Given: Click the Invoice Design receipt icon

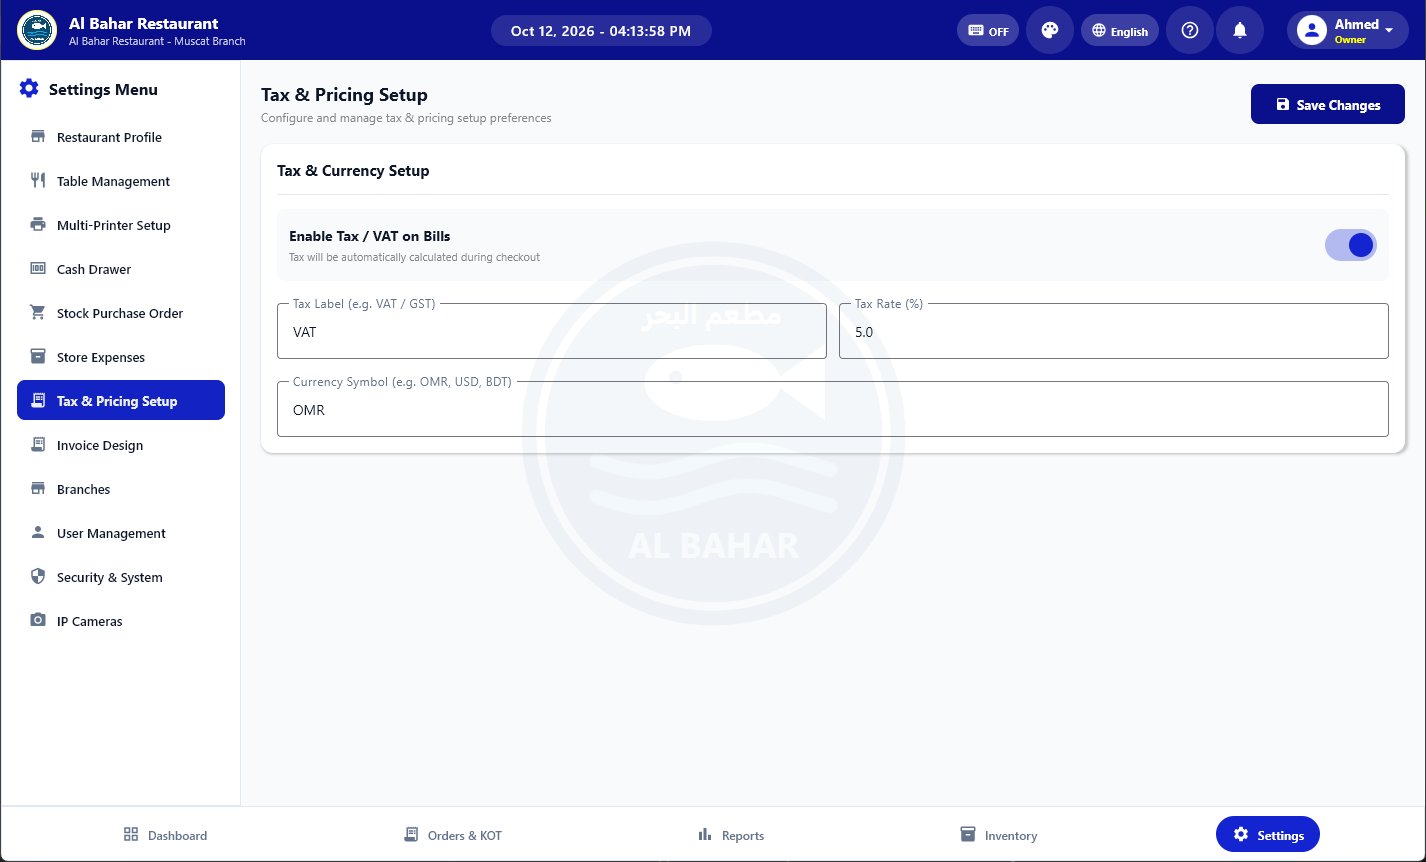Looking at the screenshot, I should click(x=38, y=445).
